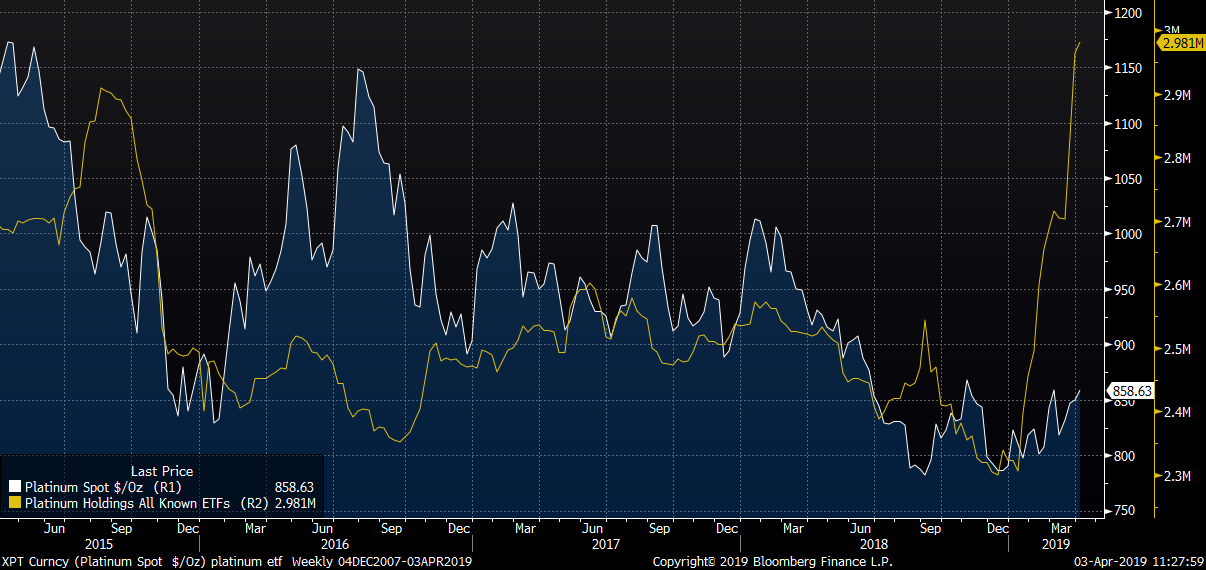Click the 2.9M holdings axis label
Screen dimensions: 1206x570
[x=1179, y=95]
